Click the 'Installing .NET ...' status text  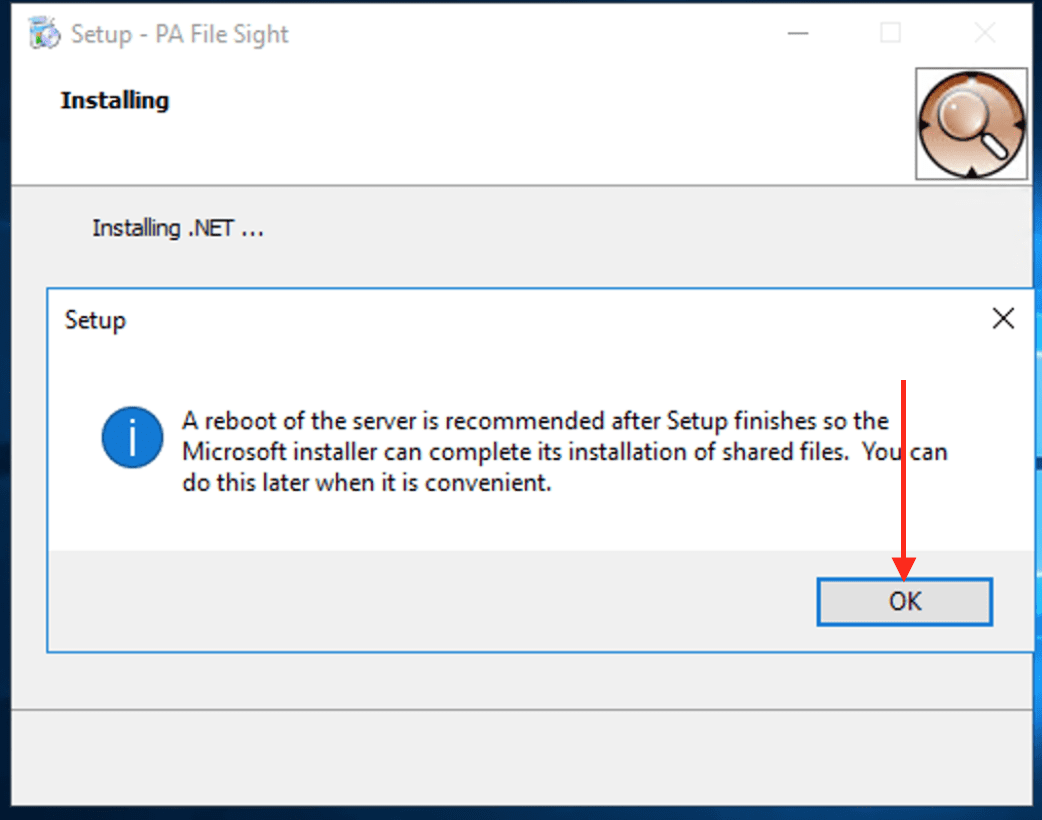[178, 228]
